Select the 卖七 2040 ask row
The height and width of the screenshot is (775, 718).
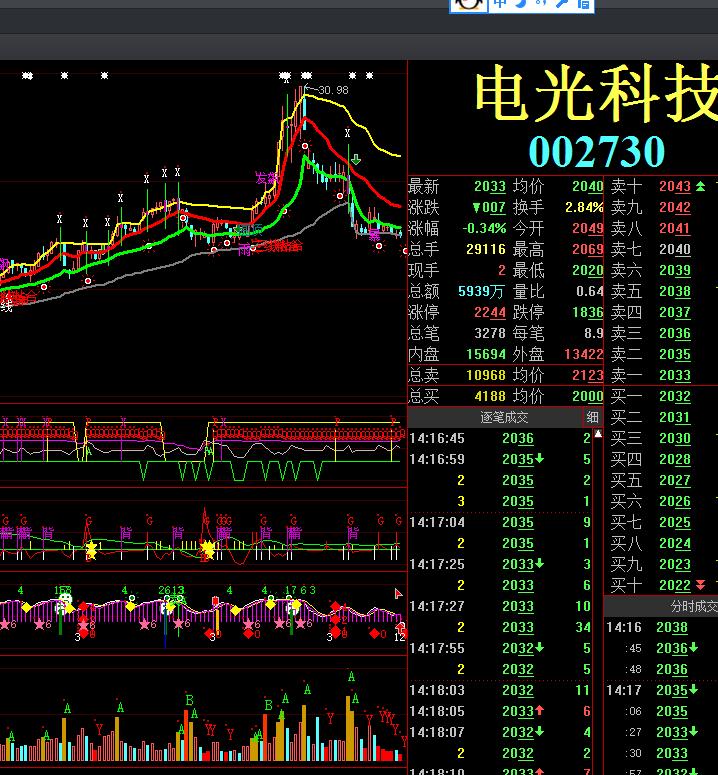point(662,249)
